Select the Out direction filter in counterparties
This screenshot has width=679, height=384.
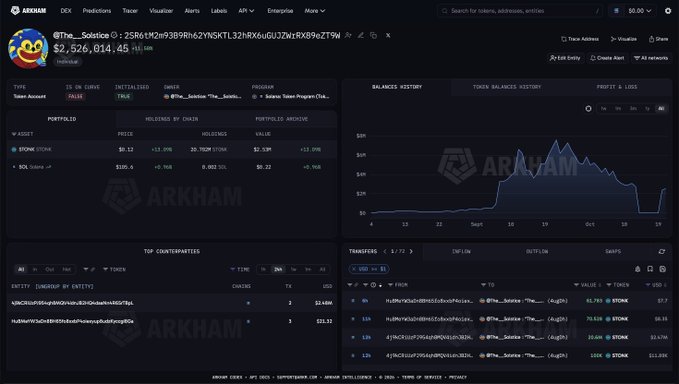(50, 269)
